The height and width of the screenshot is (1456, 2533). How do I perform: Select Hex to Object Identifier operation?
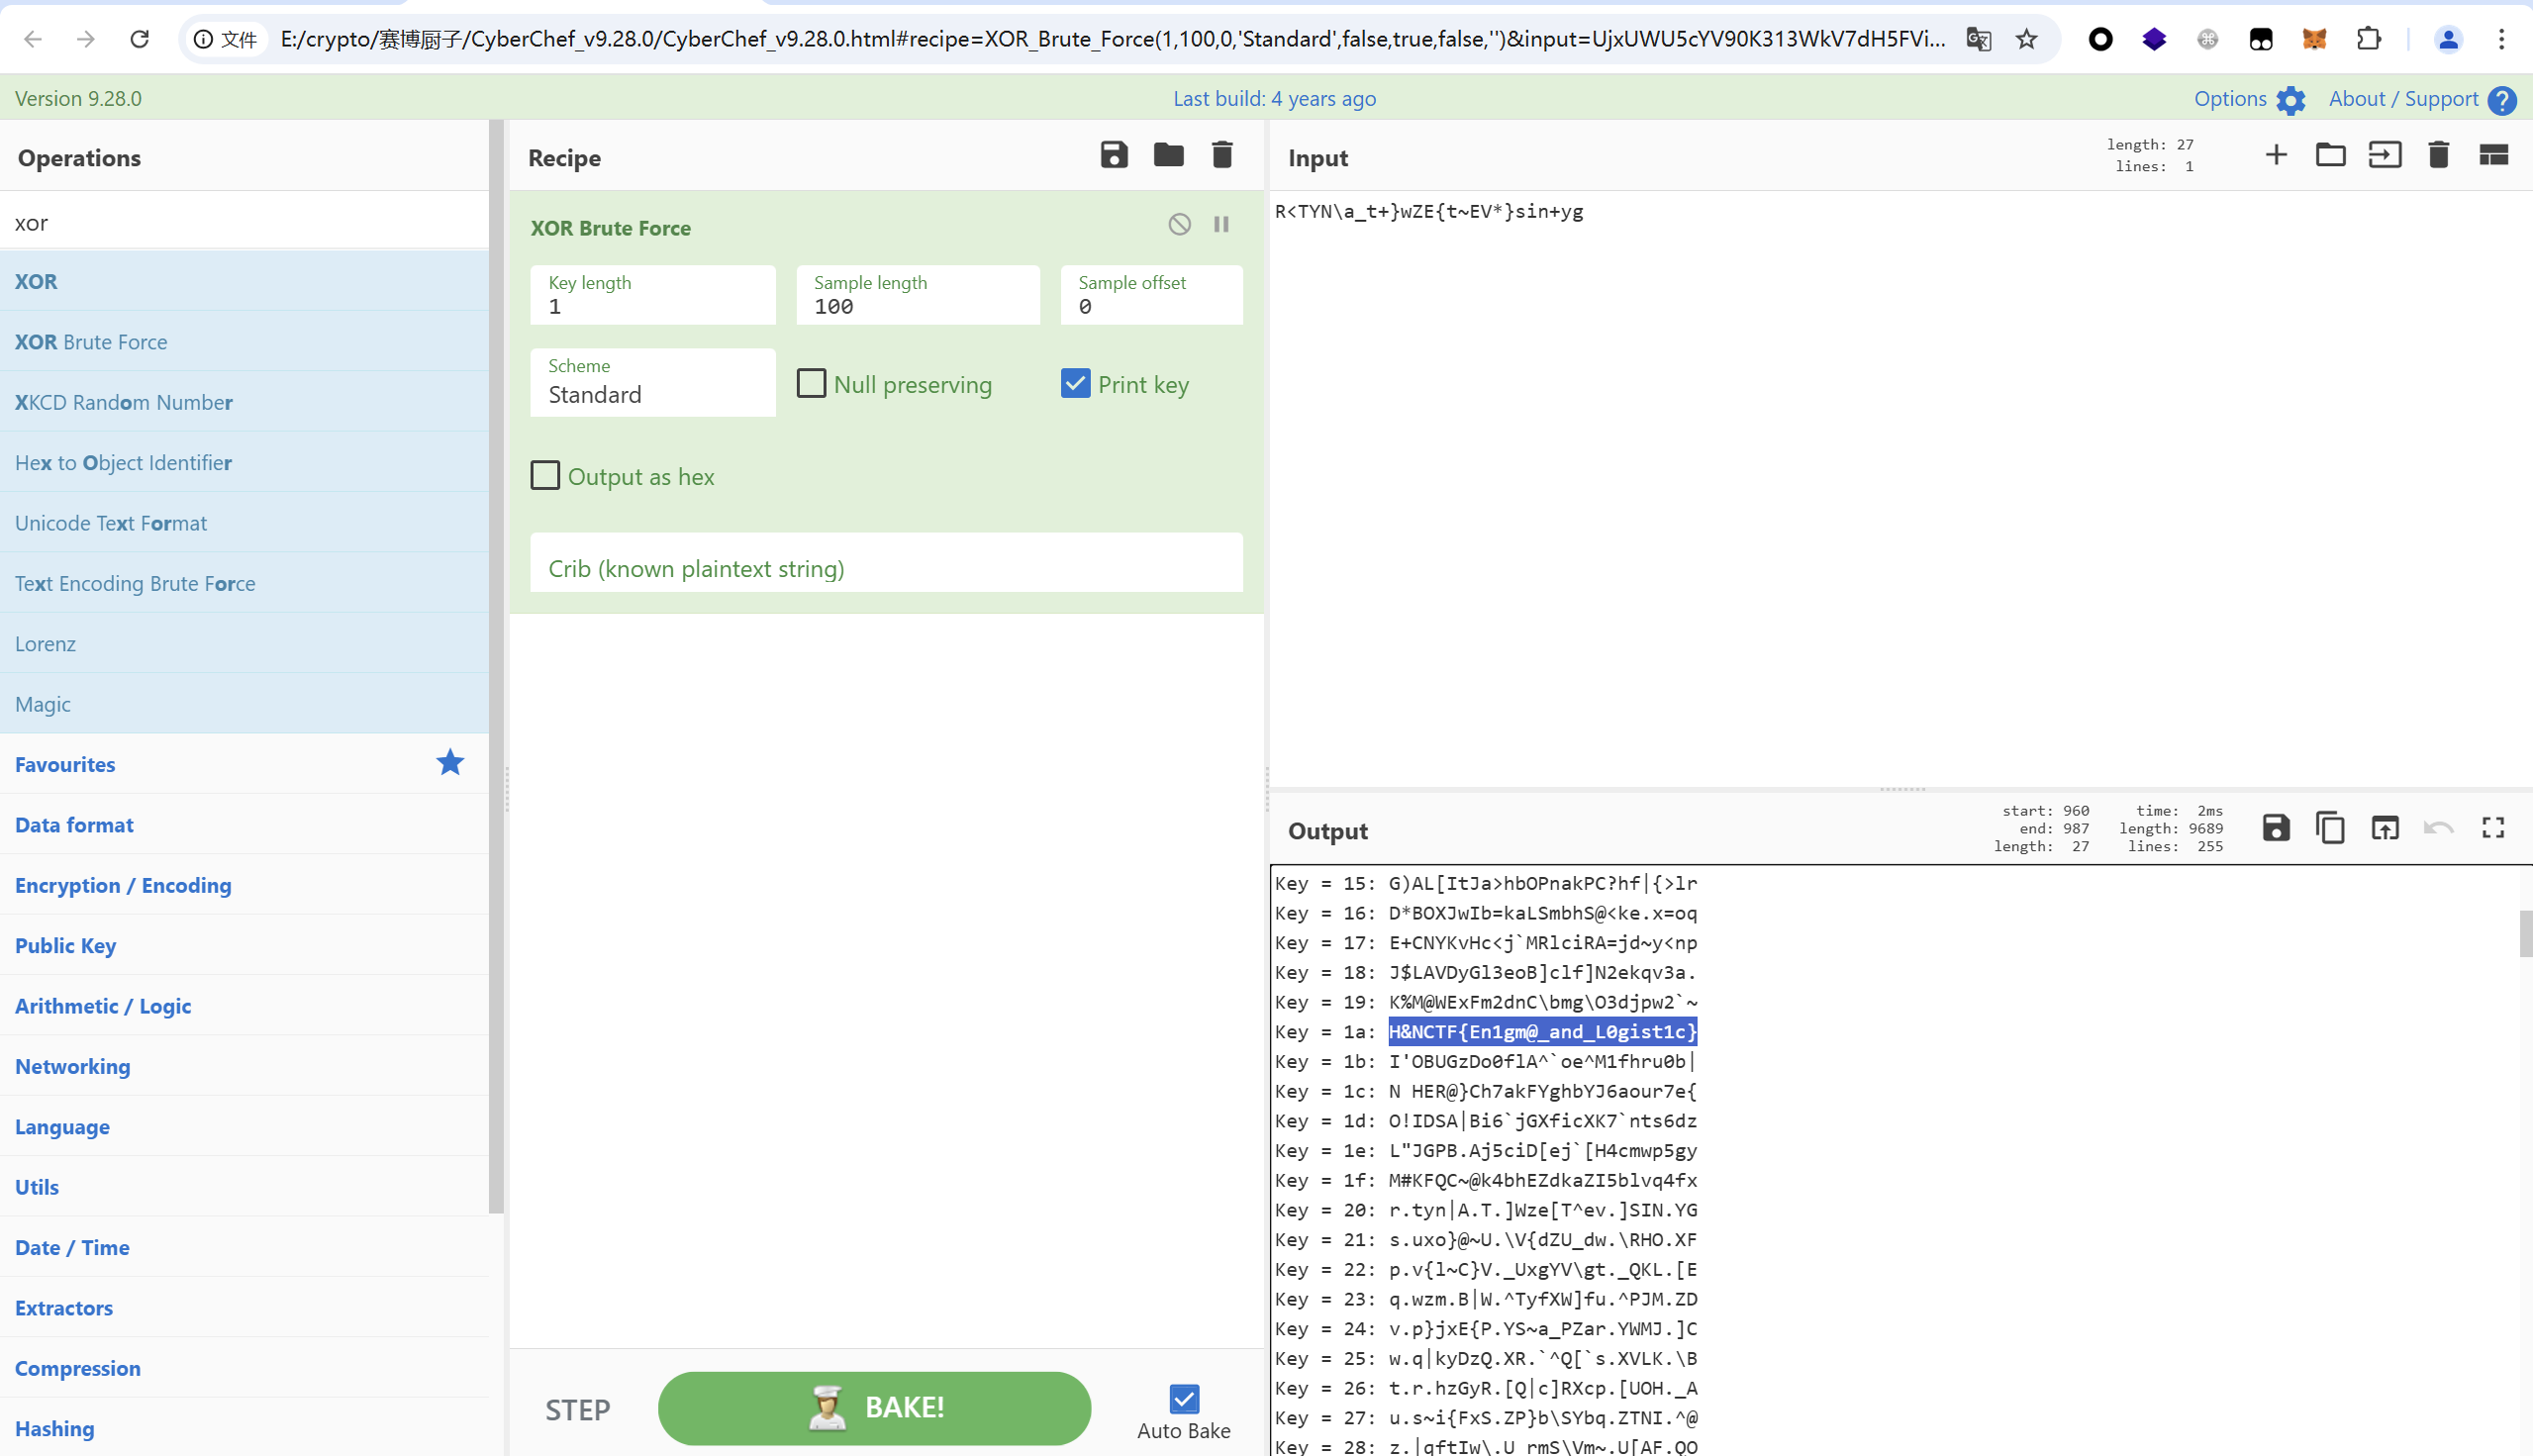pyautogui.click(x=245, y=462)
